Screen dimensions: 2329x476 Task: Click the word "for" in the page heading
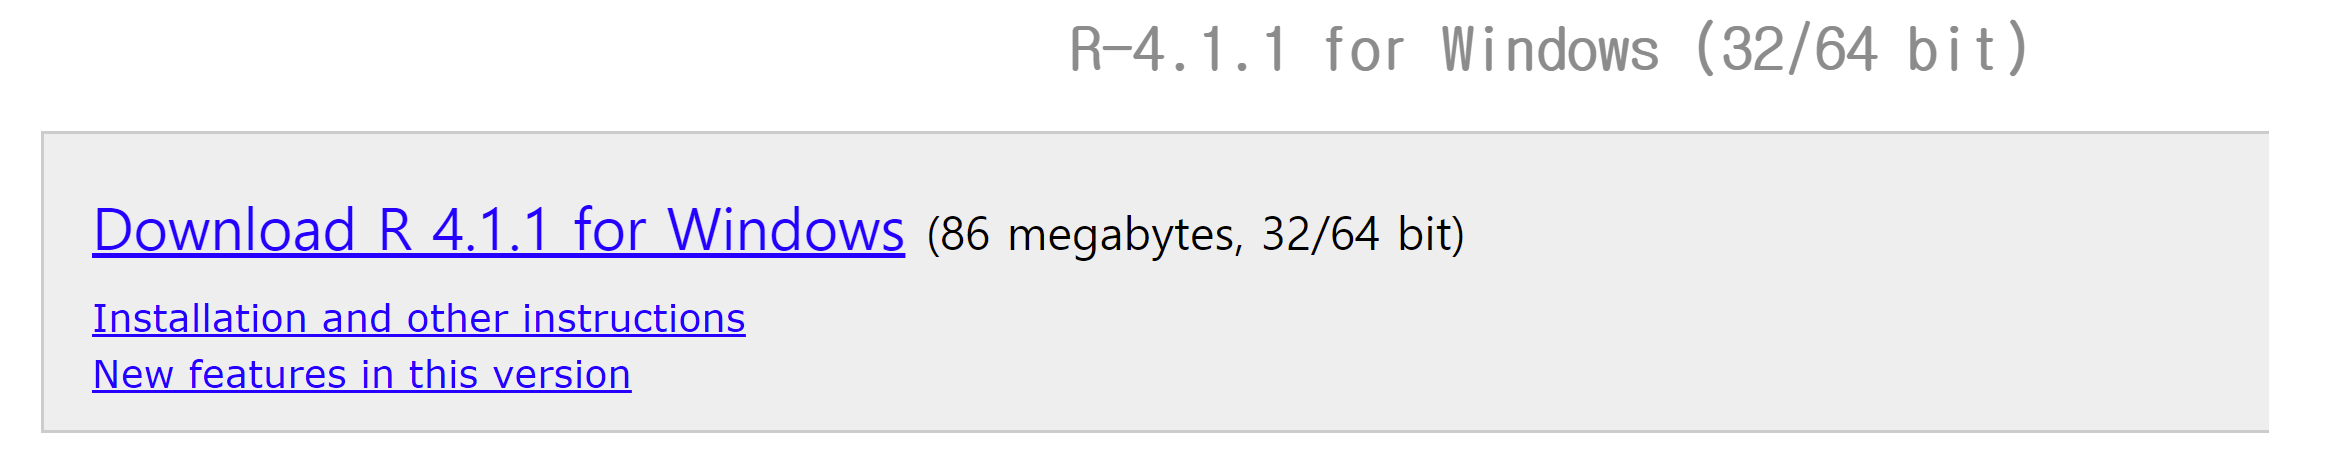point(1363,50)
